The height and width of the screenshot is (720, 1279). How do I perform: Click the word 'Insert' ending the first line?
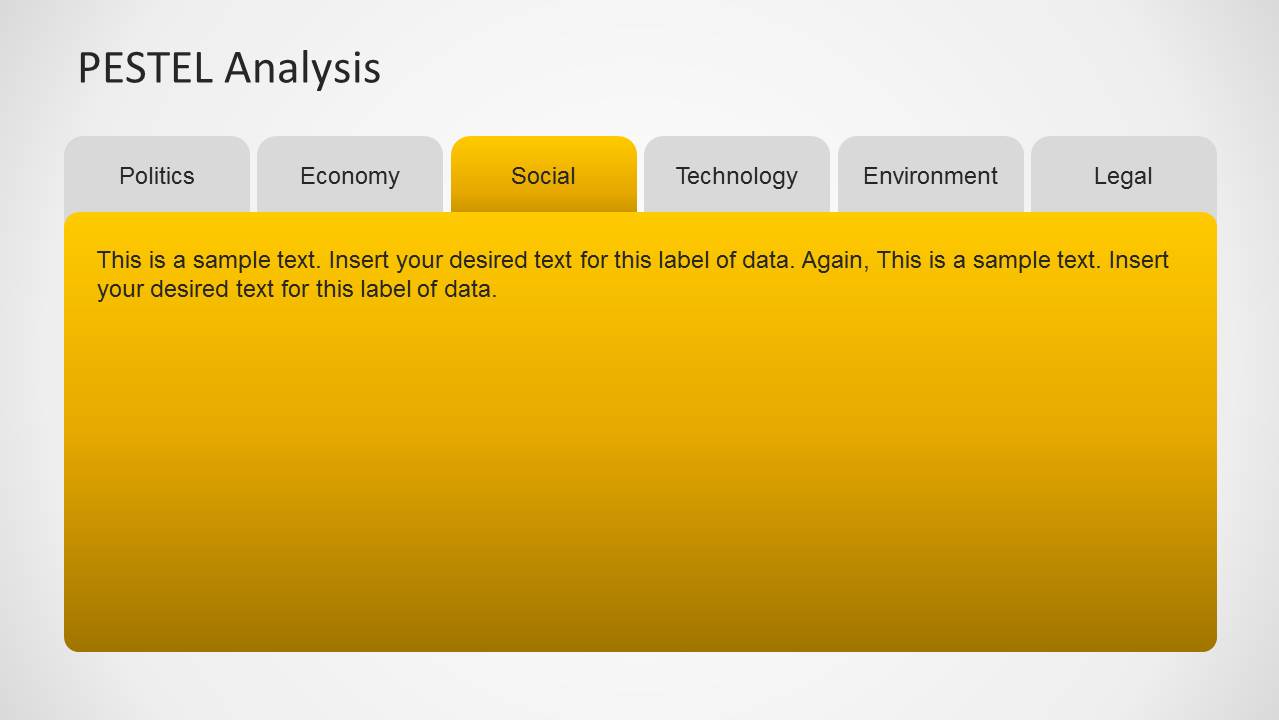tap(1139, 260)
